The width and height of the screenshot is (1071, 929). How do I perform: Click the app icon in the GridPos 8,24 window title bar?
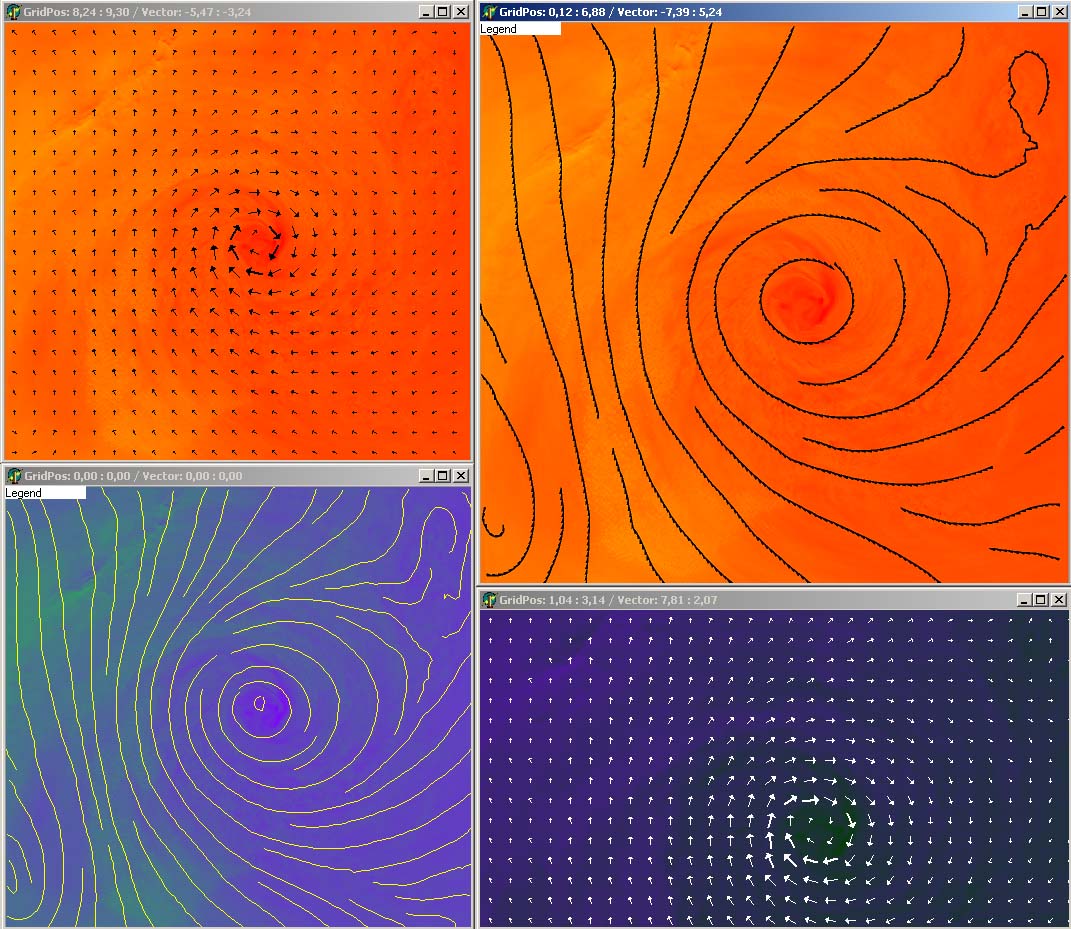tap(14, 12)
